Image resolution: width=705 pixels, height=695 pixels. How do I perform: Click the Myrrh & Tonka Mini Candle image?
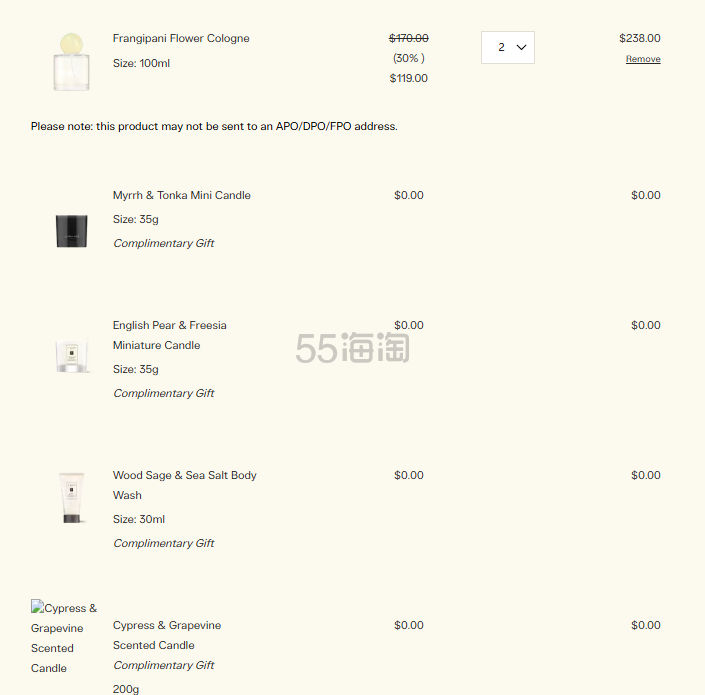coord(72,230)
